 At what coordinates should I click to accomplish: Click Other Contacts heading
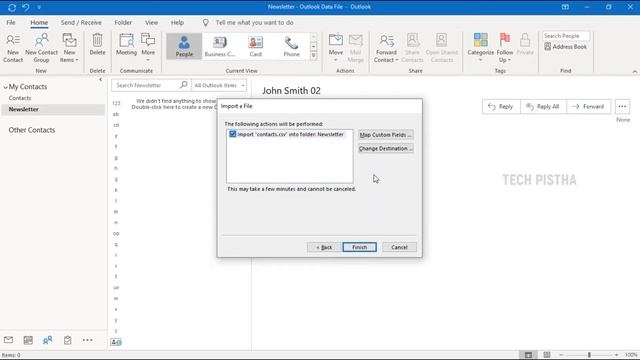(x=32, y=130)
